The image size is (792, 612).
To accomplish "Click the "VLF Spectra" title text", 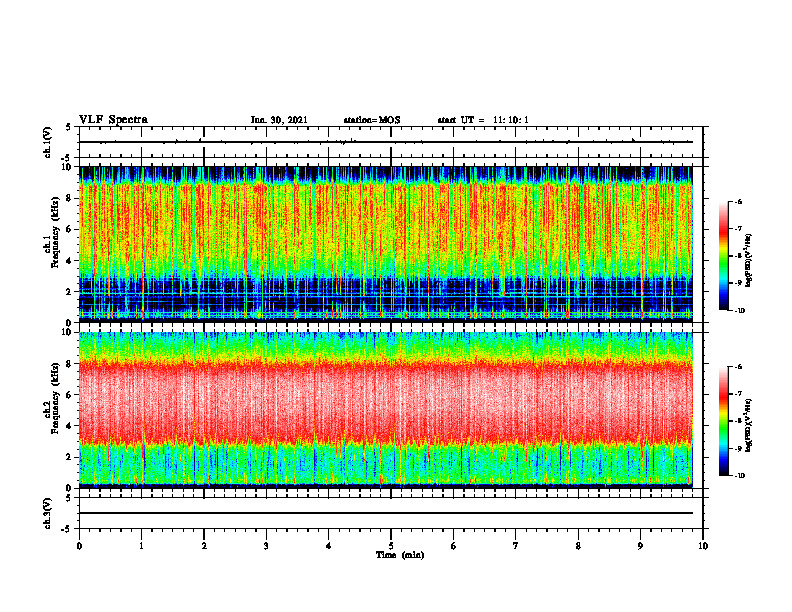I will (113, 120).
